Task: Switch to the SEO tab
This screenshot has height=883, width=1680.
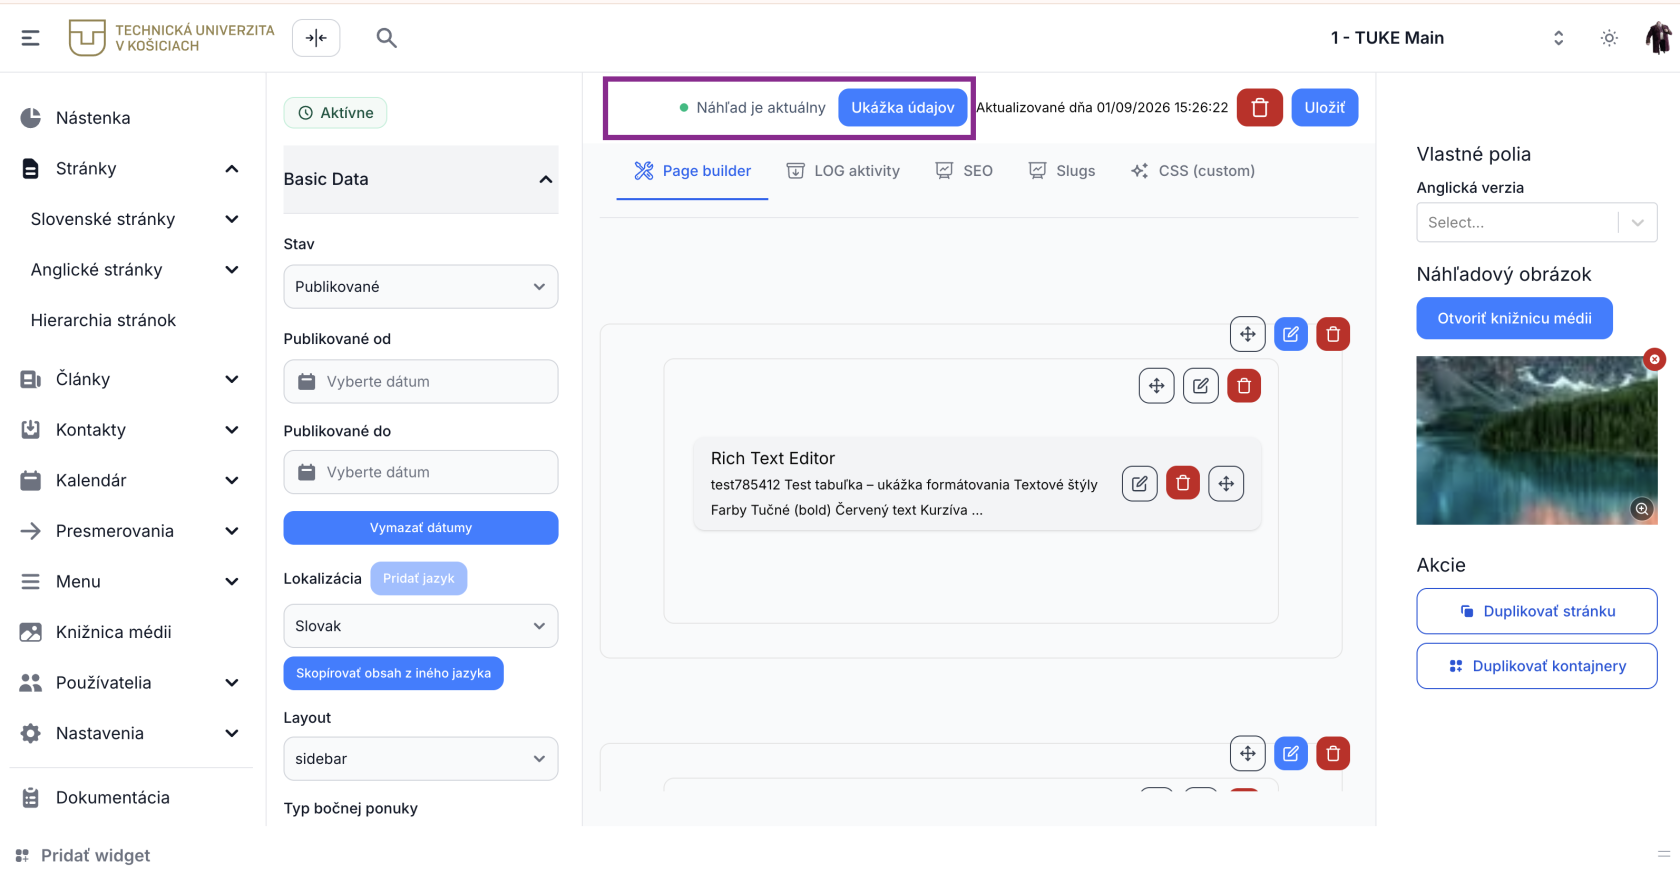Action: point(964,171)
